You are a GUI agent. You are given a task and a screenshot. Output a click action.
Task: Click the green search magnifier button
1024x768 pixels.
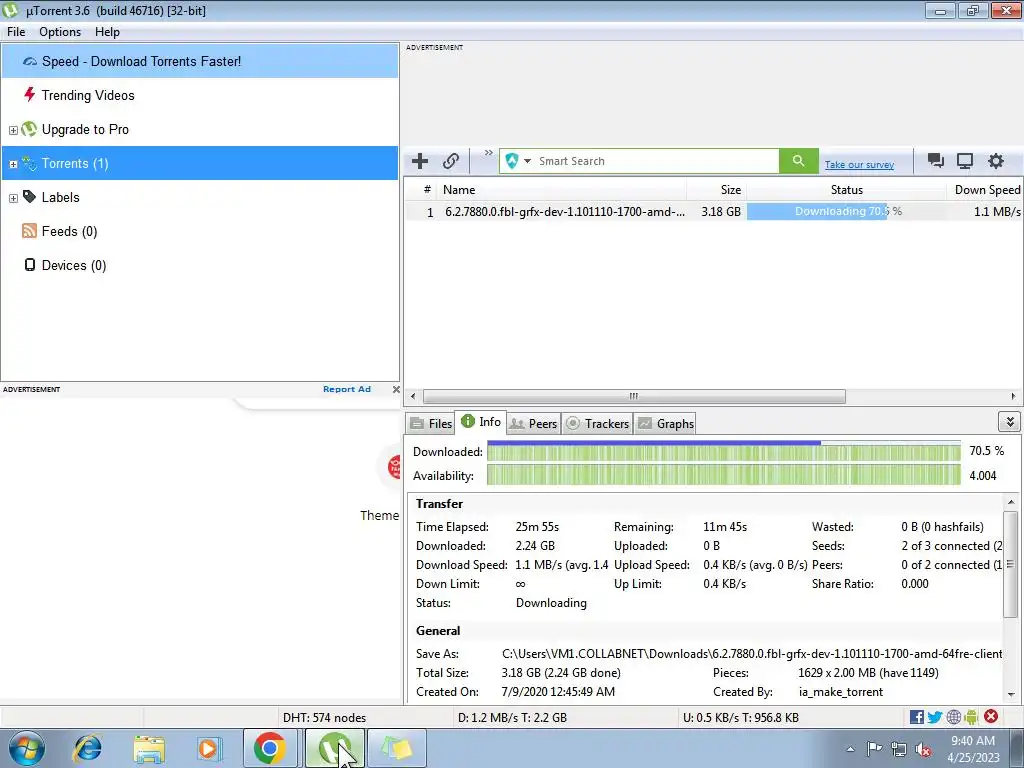pyautogui.click(x=798, y=161)
